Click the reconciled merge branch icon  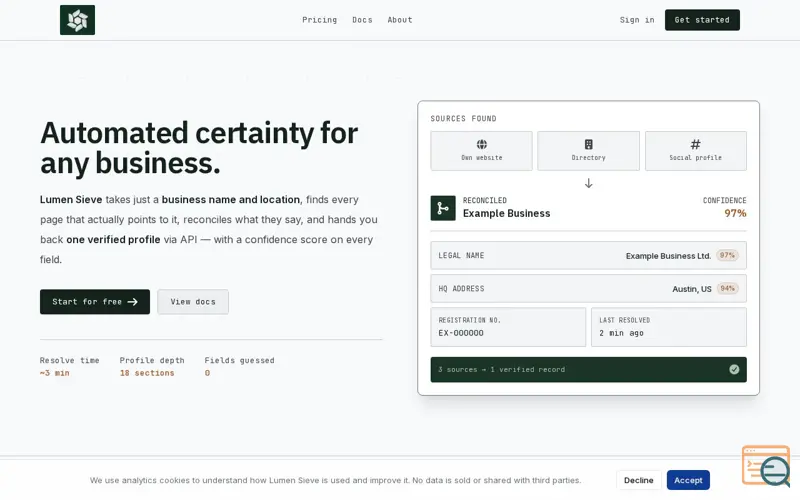click(443, 208)
